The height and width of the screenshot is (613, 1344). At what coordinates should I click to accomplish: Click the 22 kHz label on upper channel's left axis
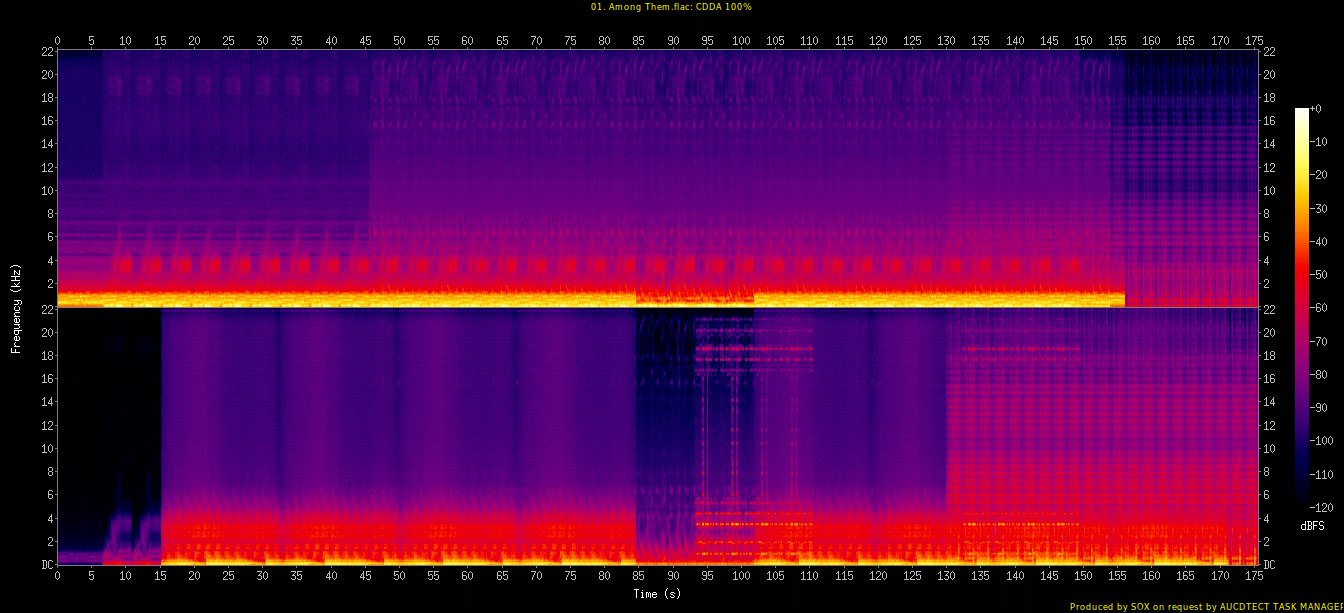point(46,51)
